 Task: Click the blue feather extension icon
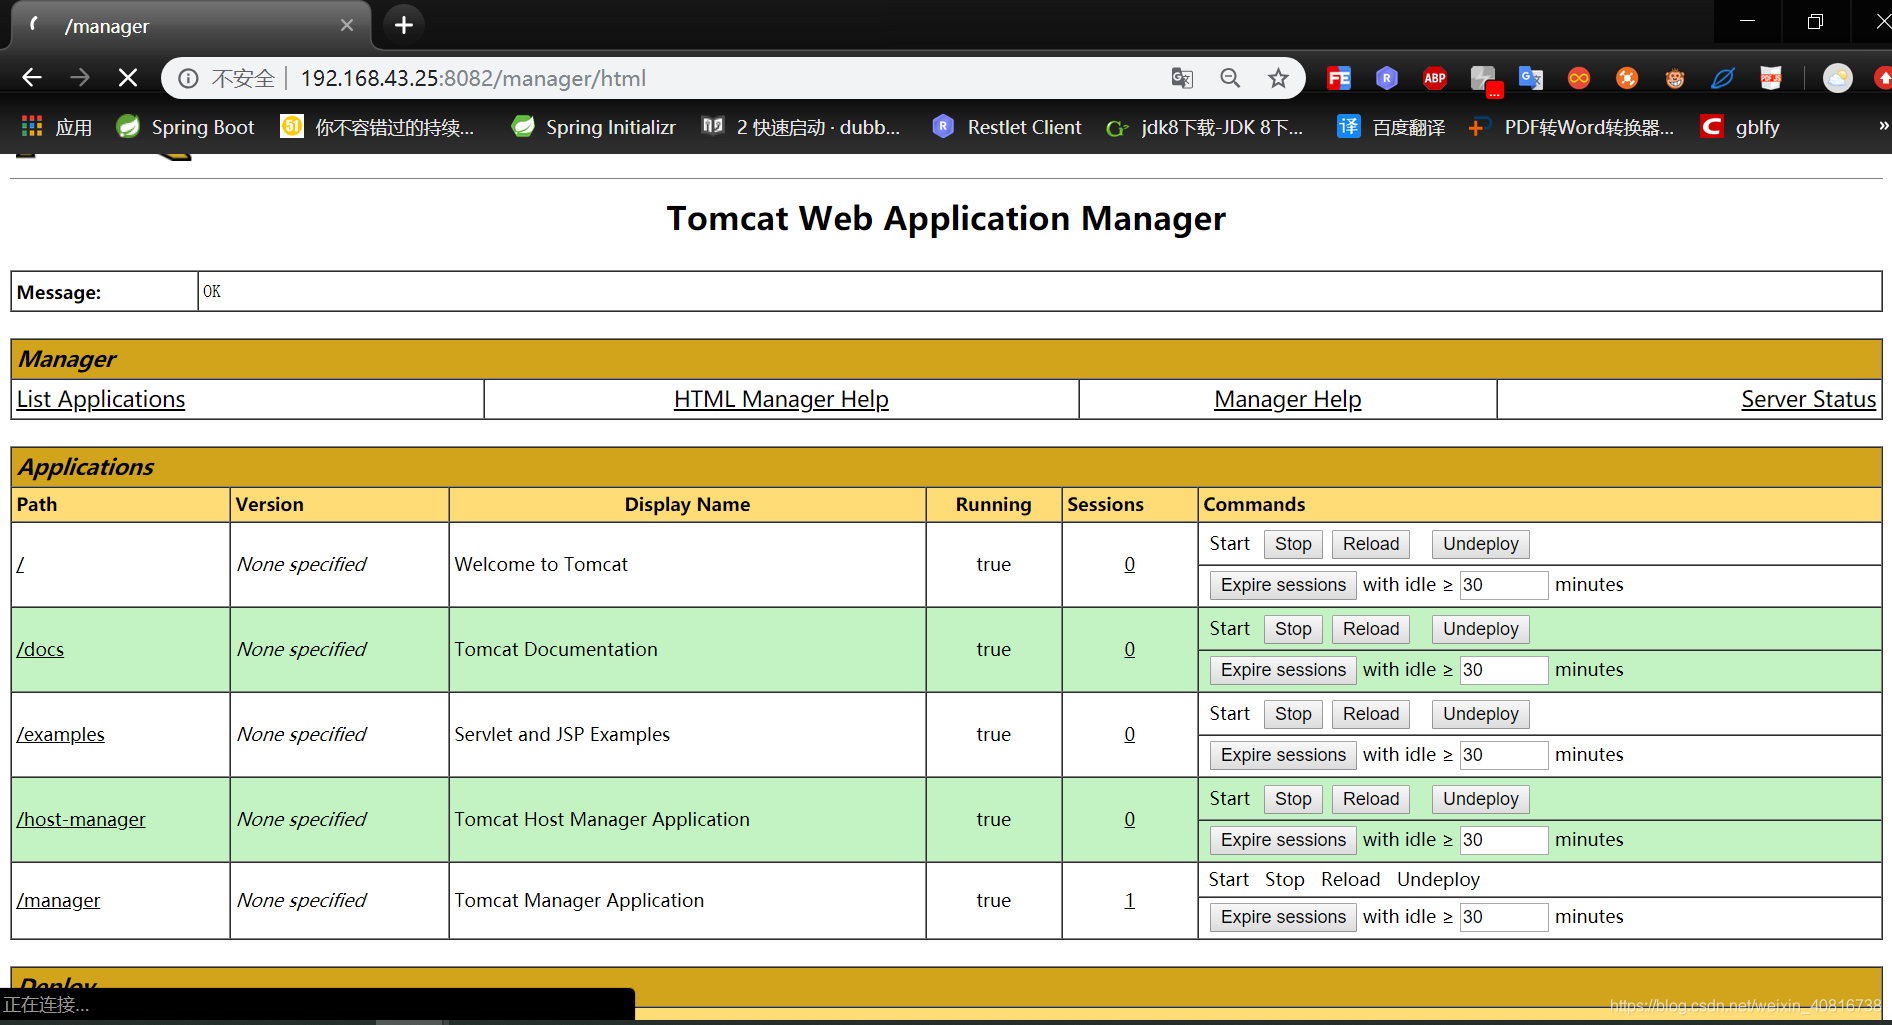point(1723,78)
